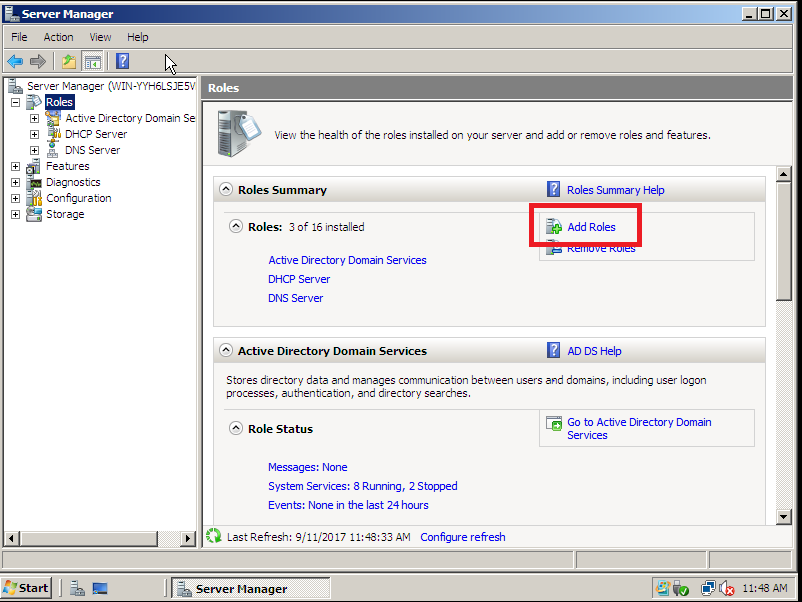
Task: Click the Server Manager taskbar button
Action: click(x=250, y=588)
